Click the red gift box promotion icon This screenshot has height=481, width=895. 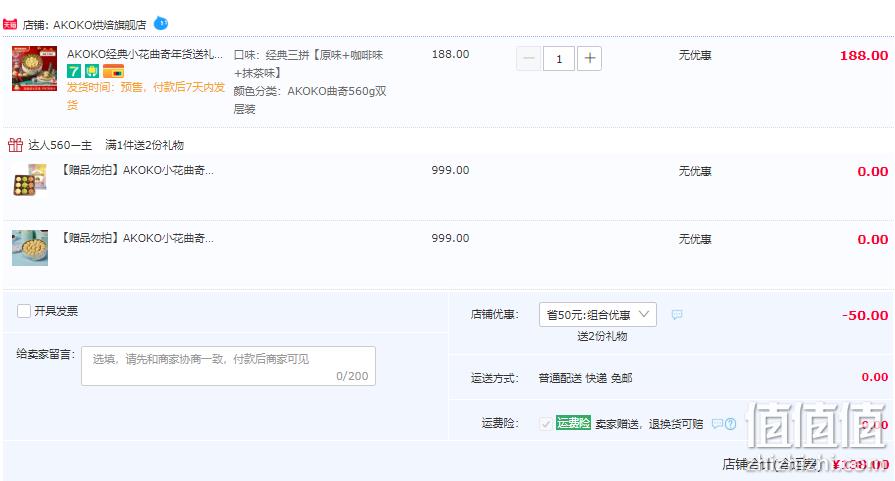coord(15,145)
